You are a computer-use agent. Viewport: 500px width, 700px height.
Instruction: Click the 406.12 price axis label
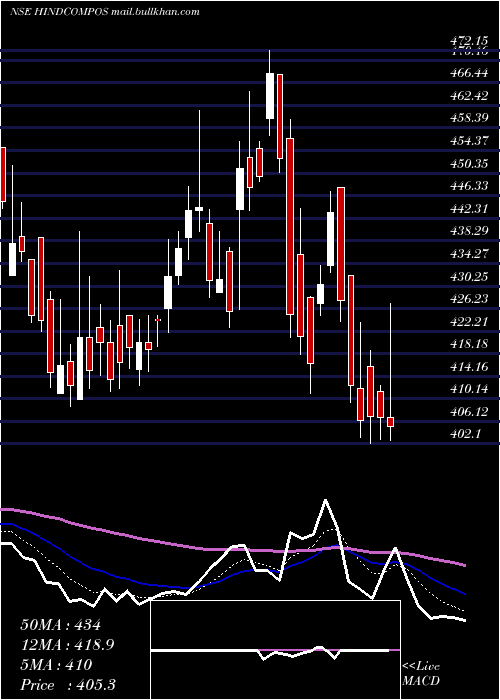[x=469, y=412]
